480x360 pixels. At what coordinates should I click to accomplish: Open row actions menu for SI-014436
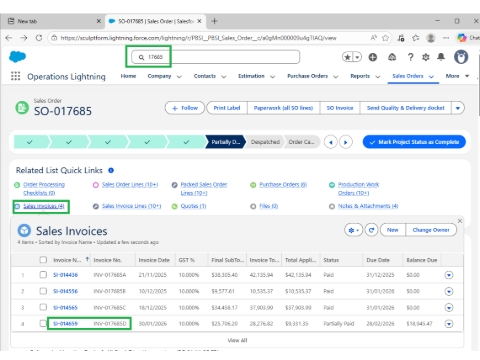click(x=449, y=275)
